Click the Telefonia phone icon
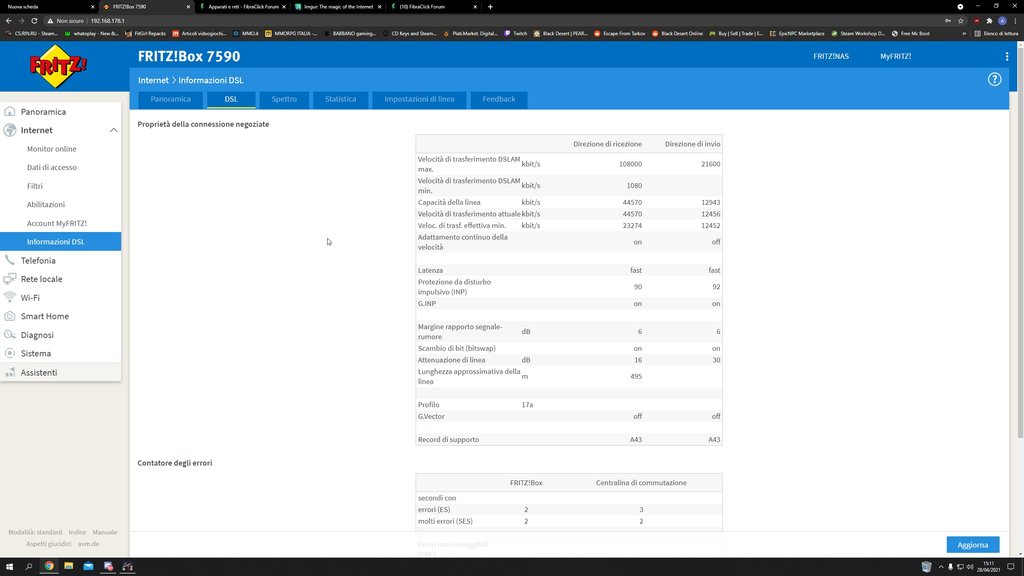Viewport: 1024px width, 576px height. (x=10, y=260)
